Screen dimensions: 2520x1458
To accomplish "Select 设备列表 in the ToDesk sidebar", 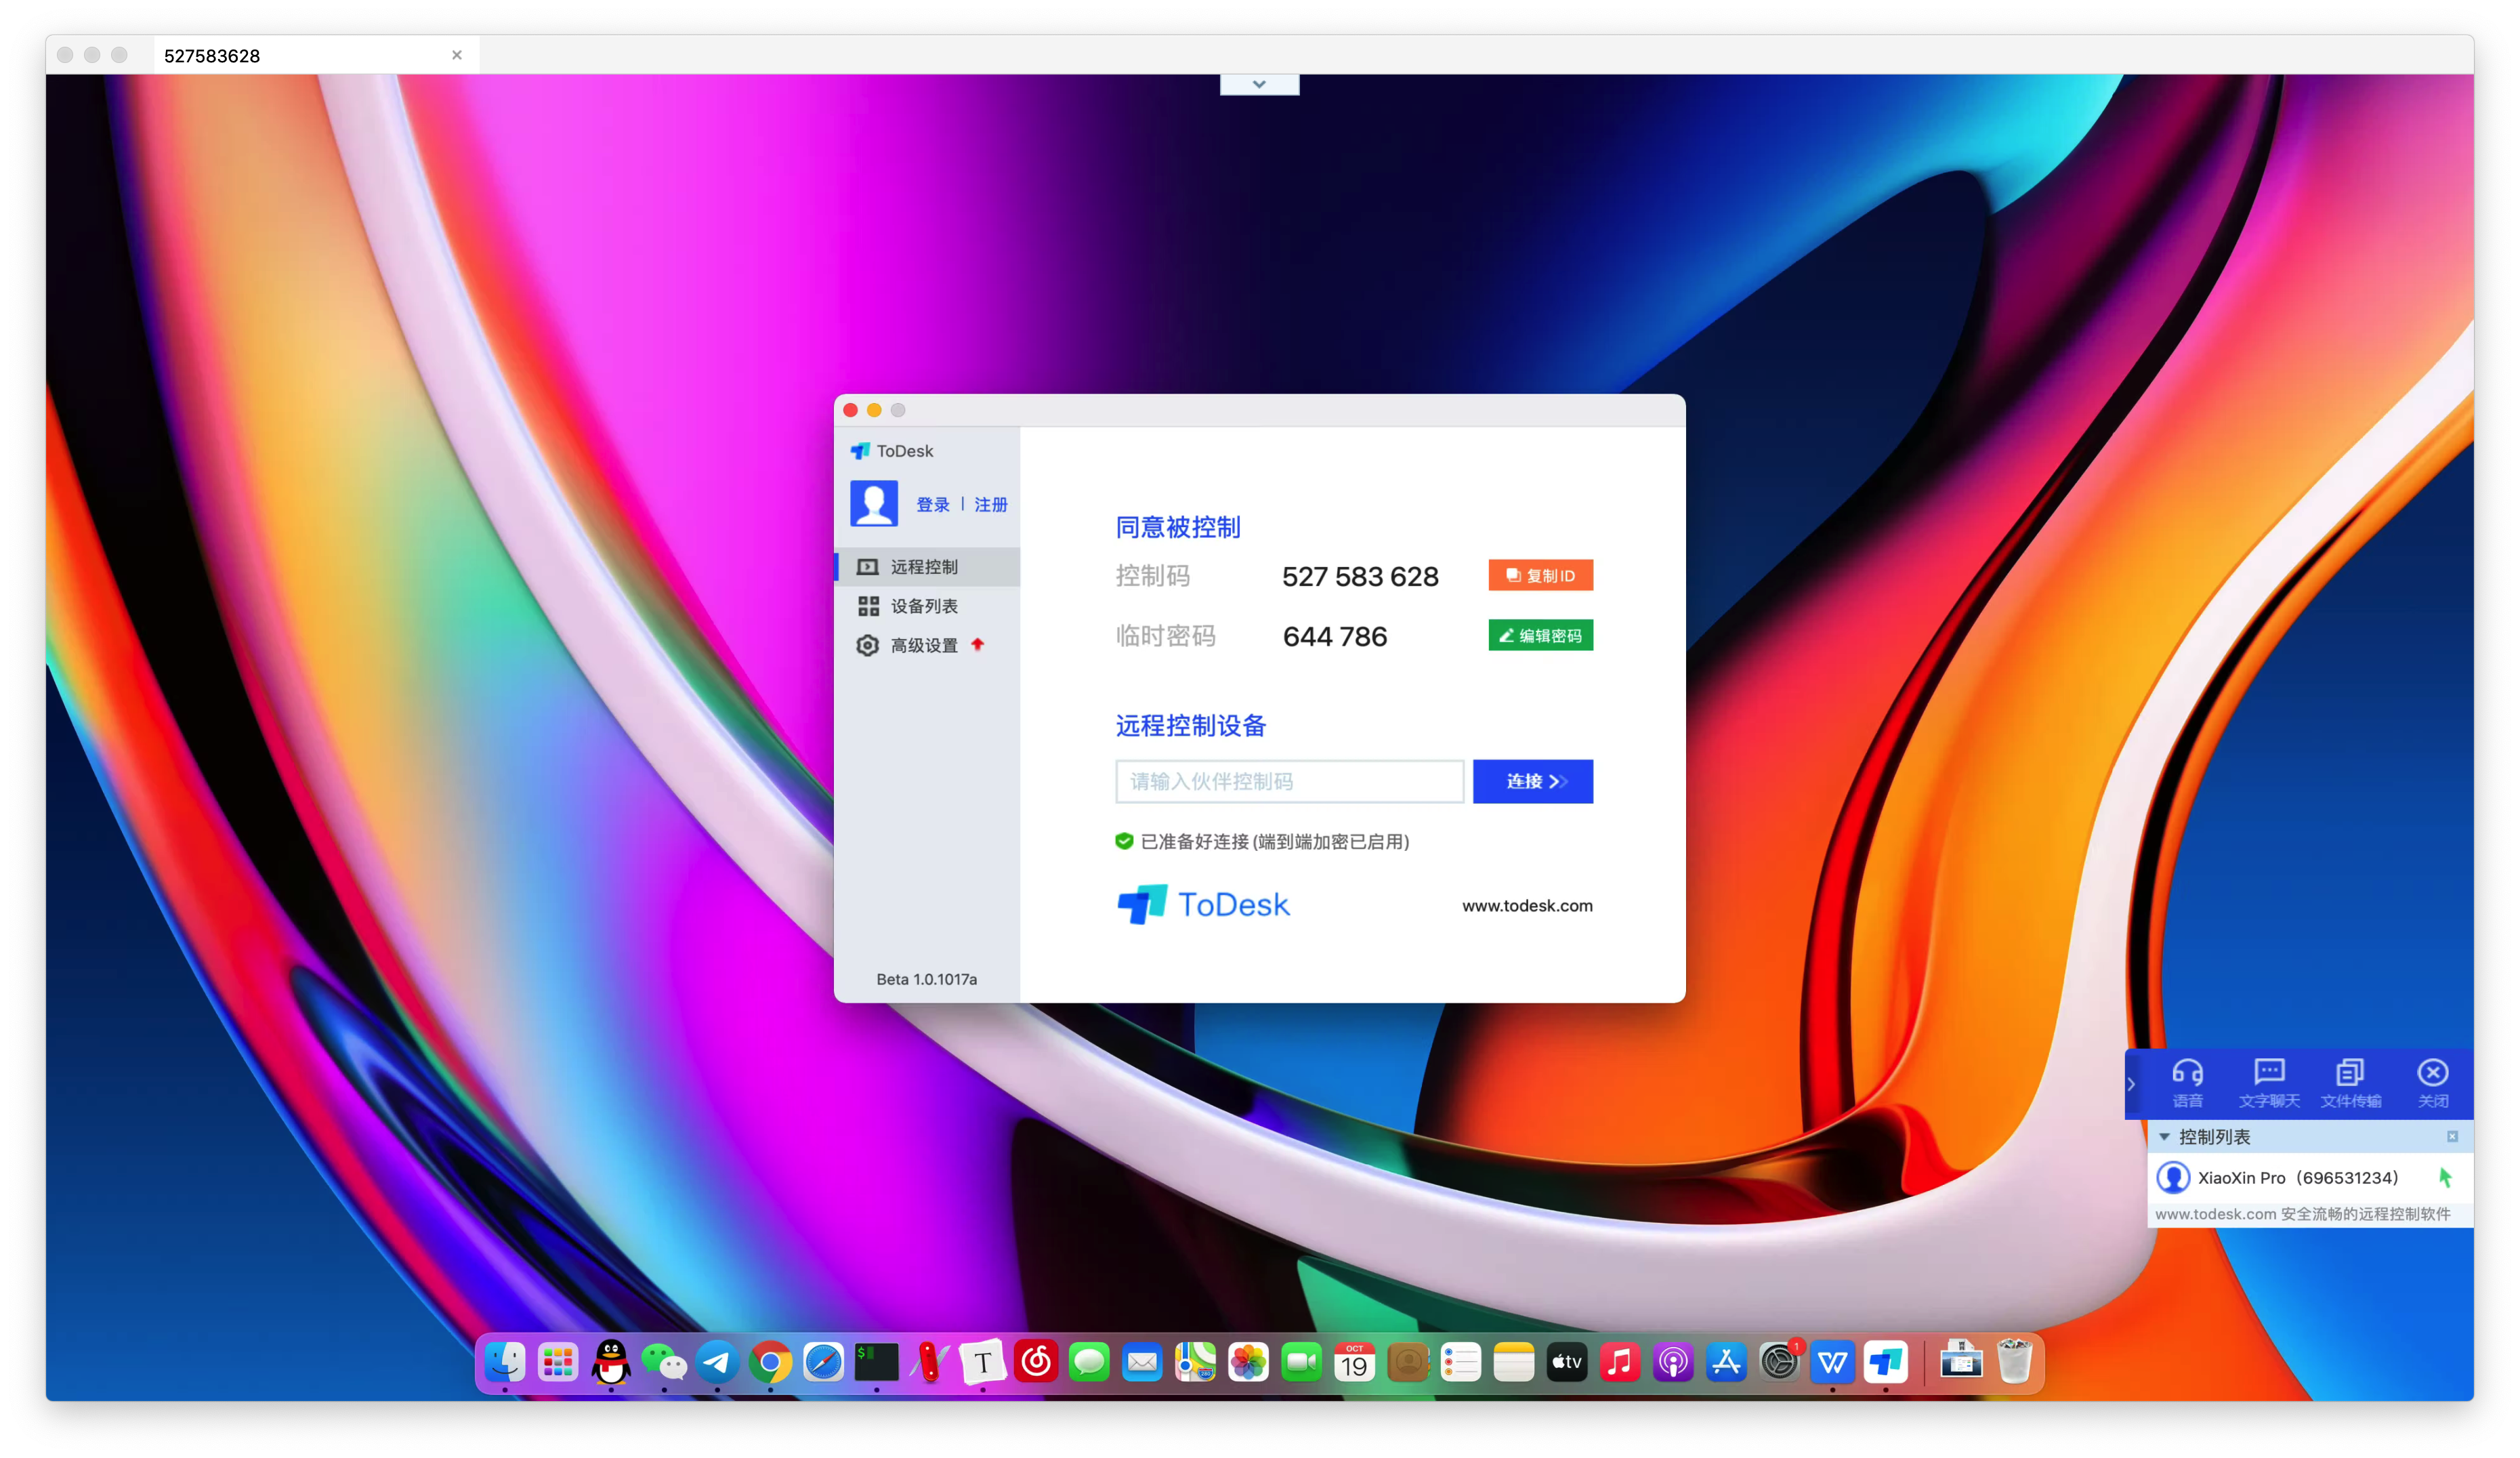I will pyautogui.click(x=927, y=606).
